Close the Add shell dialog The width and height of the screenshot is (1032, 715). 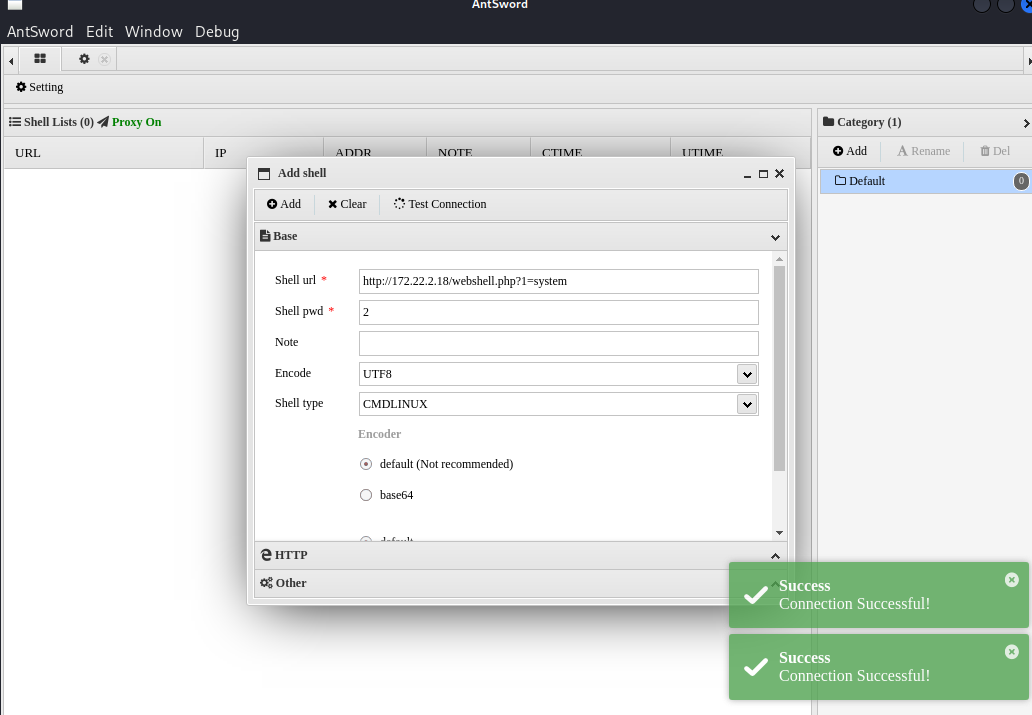779,173
